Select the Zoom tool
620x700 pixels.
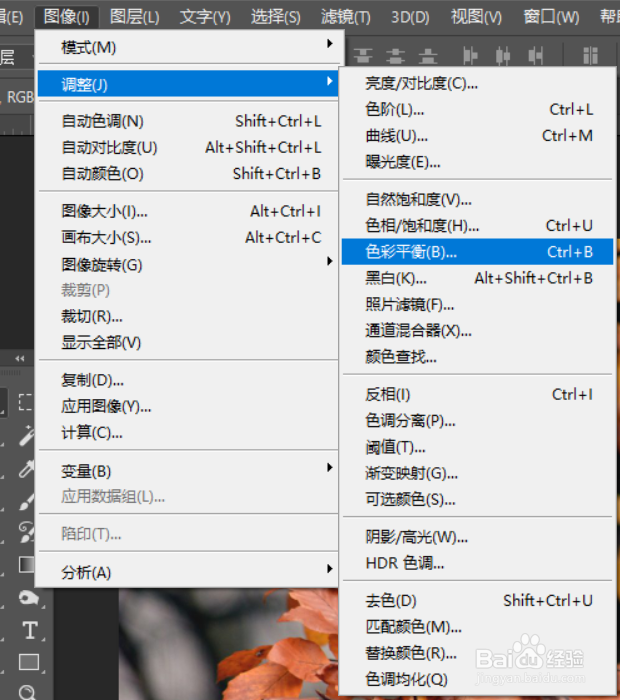coord(28,692)
